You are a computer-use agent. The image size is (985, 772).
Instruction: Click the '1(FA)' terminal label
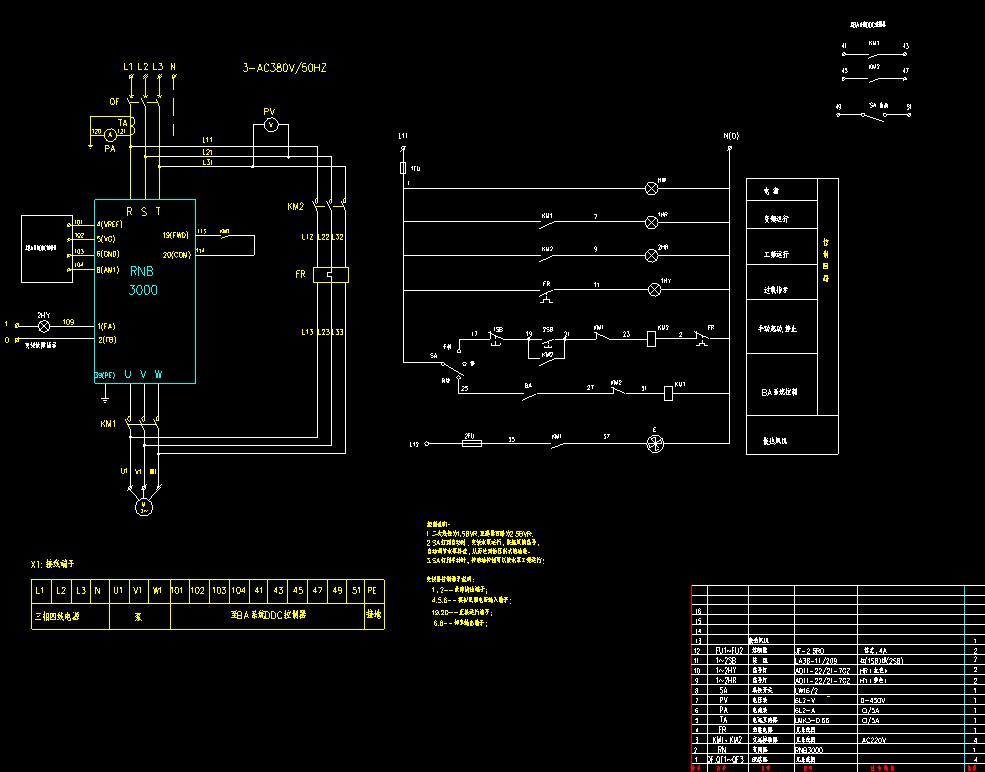click(106, 327)
